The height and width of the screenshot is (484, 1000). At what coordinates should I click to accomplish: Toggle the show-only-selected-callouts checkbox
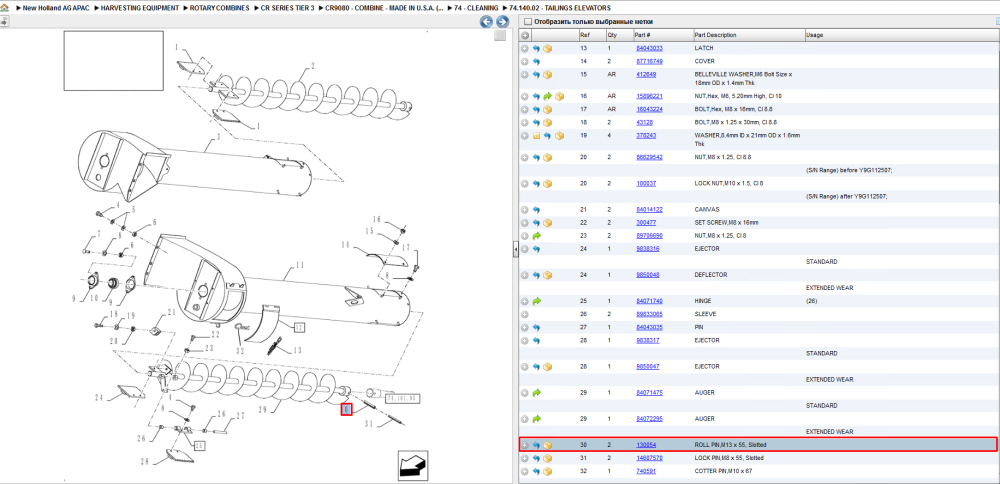[527, 22]
